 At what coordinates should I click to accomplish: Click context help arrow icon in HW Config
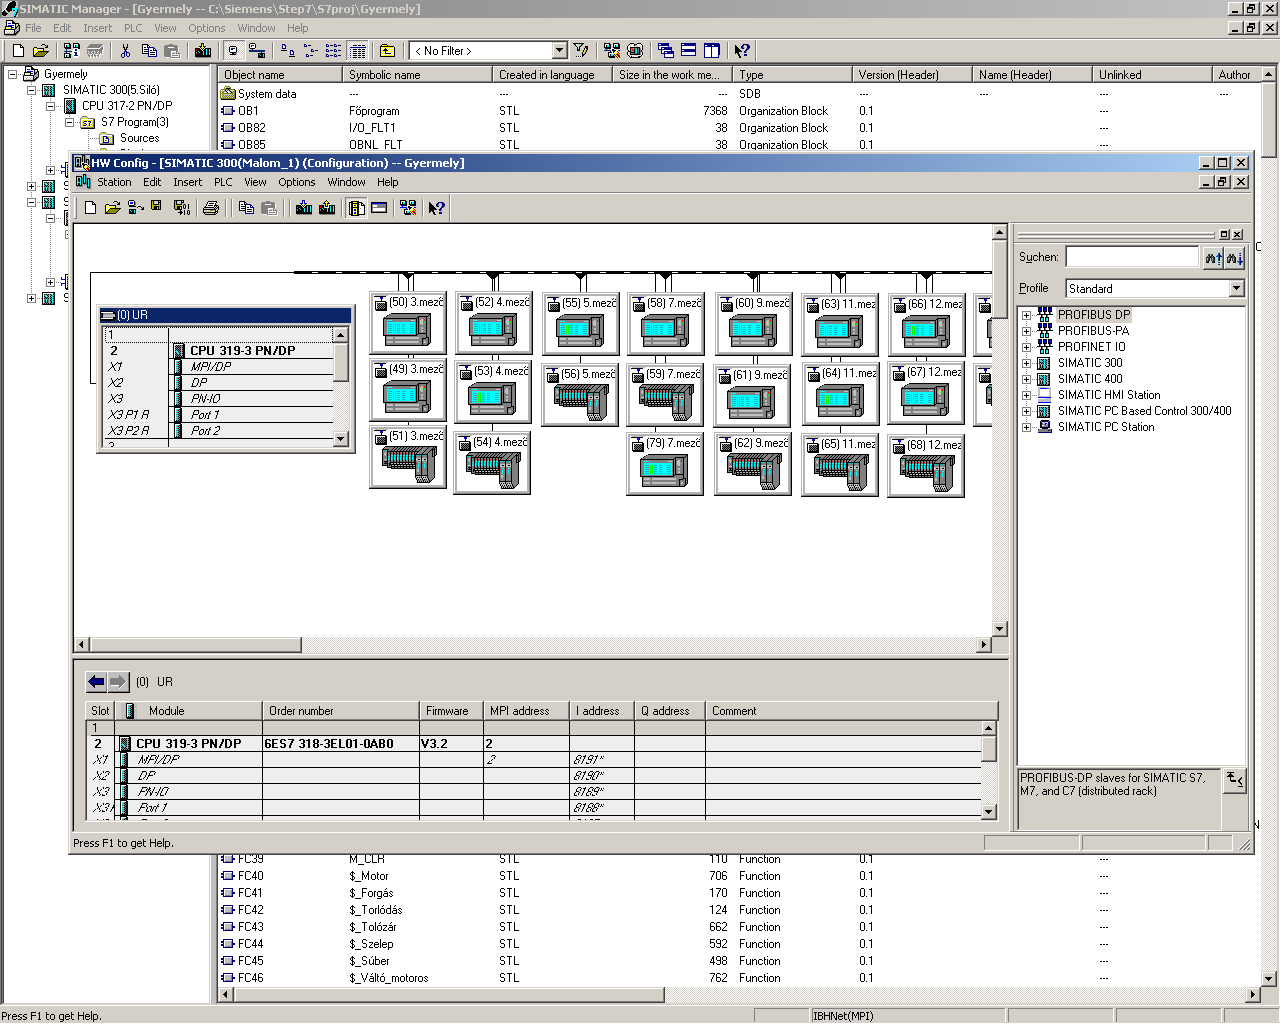436,208
